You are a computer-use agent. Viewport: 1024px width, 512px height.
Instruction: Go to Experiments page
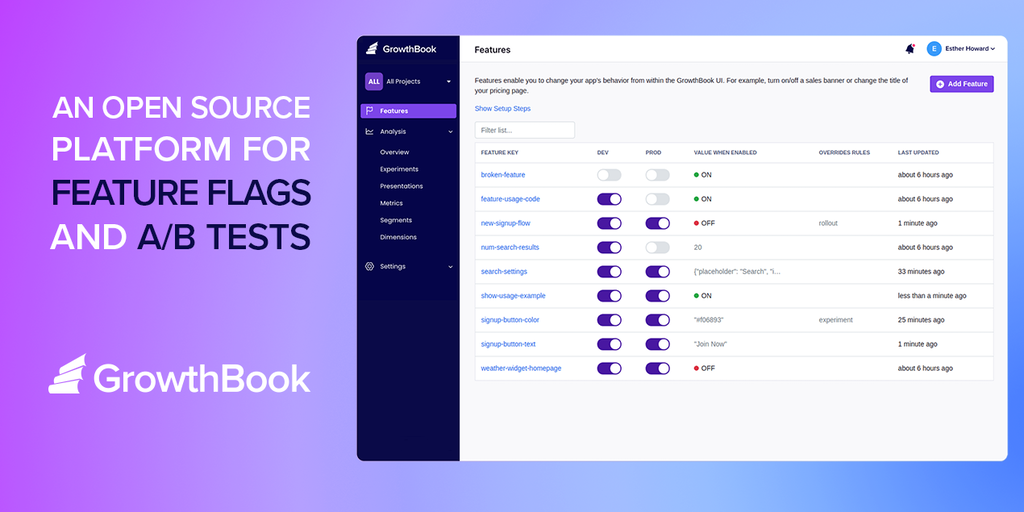[399, 169]
